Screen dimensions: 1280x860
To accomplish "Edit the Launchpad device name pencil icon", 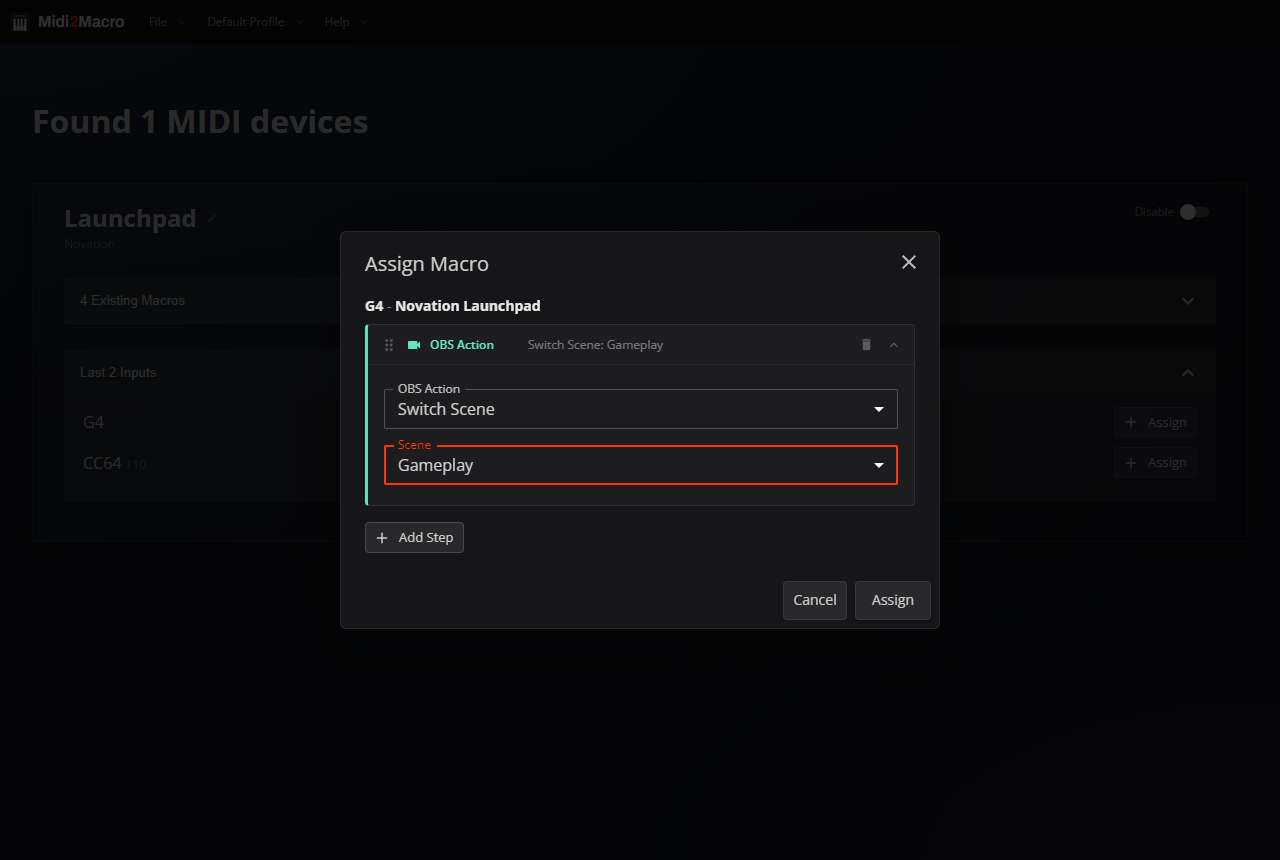I will (x=212, y=219).
